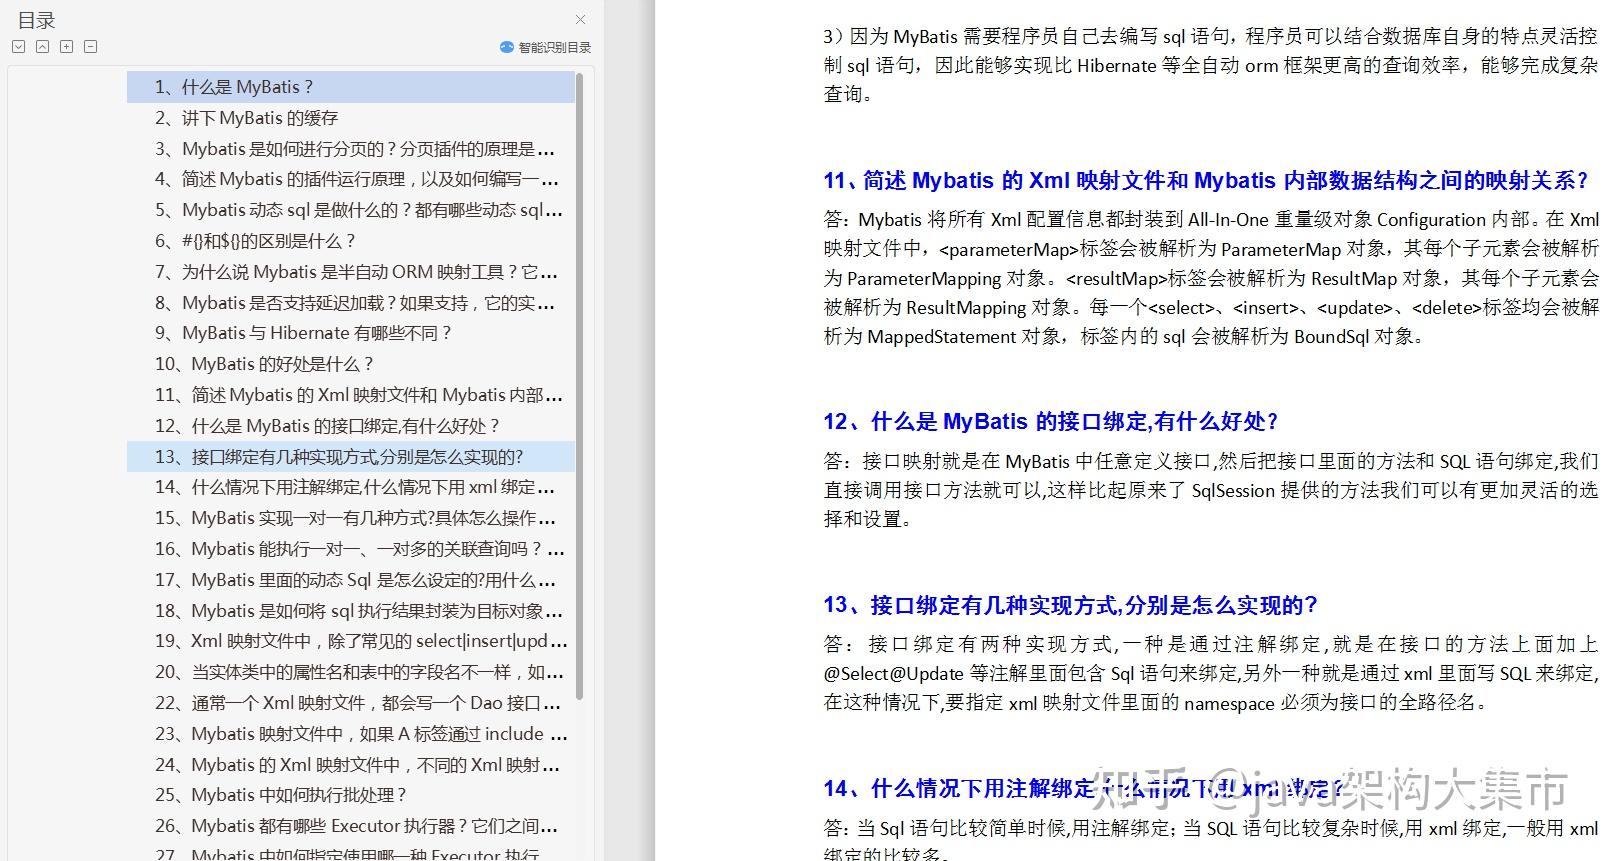Click the paragraph starting 答：接口绑定有两种实现方式
Image resolution: width=1609 pixels, height=861 pixels.
coord(1211,673)
